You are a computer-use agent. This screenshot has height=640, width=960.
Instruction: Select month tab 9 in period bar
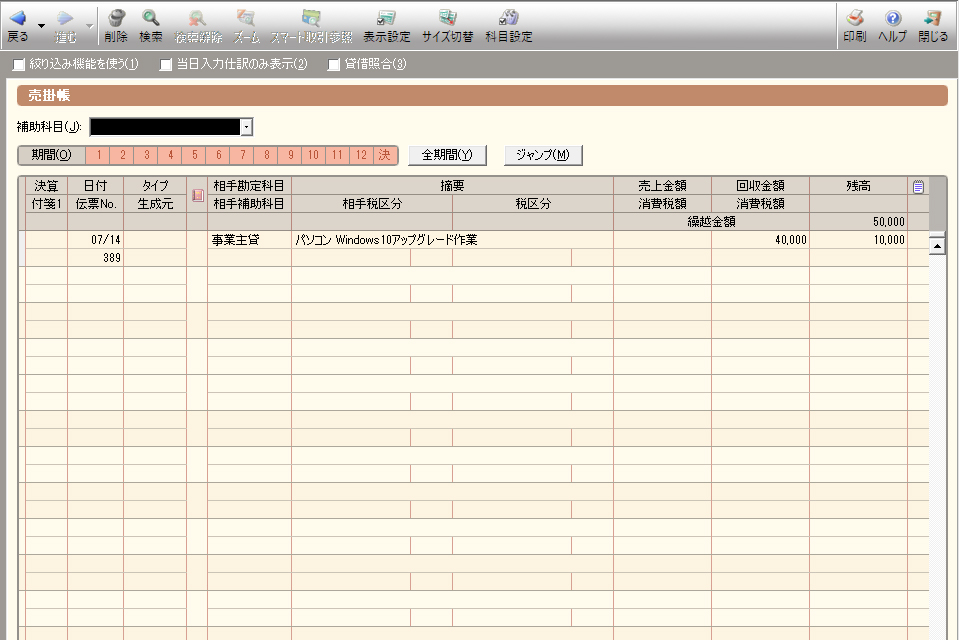[x=290, y=155]
